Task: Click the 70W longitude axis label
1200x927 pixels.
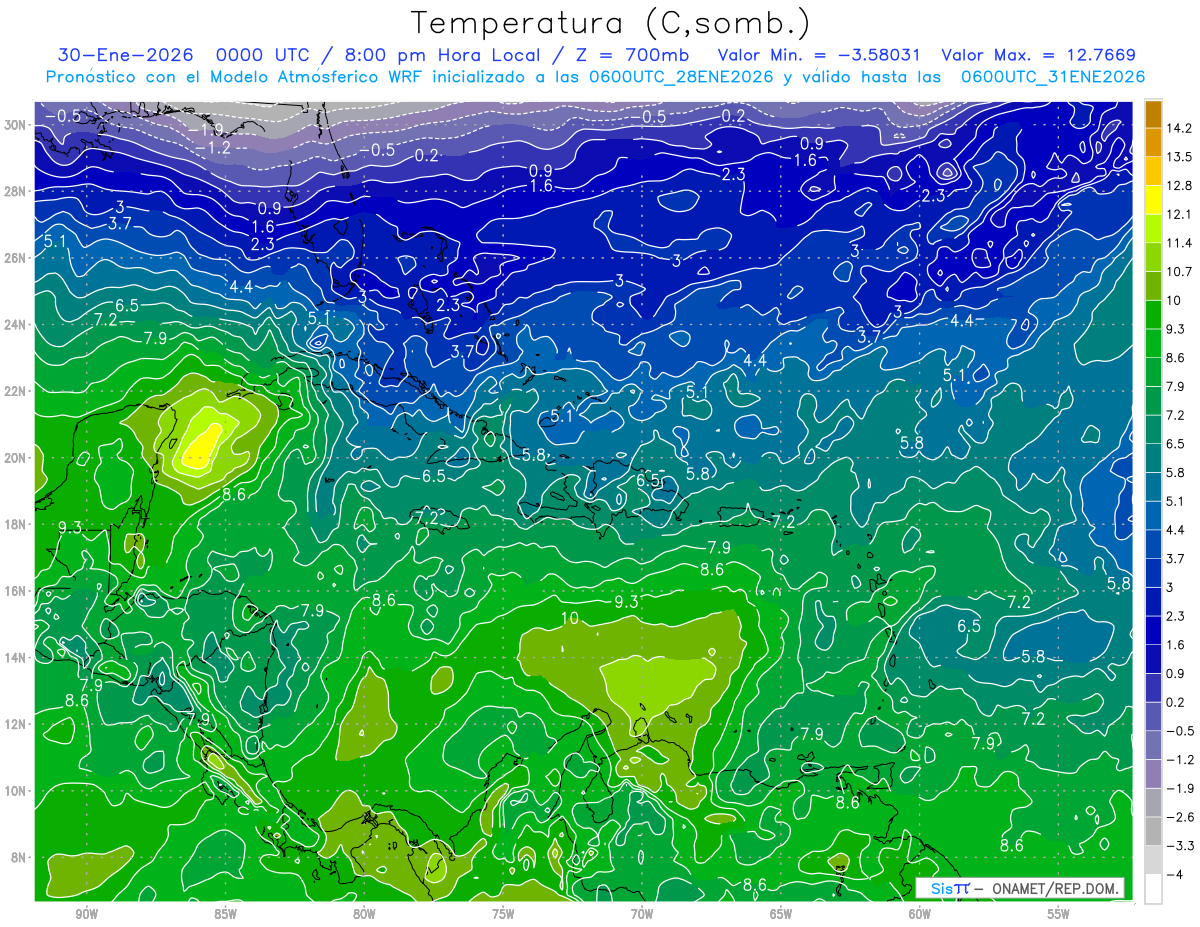Action: [642, 914]
